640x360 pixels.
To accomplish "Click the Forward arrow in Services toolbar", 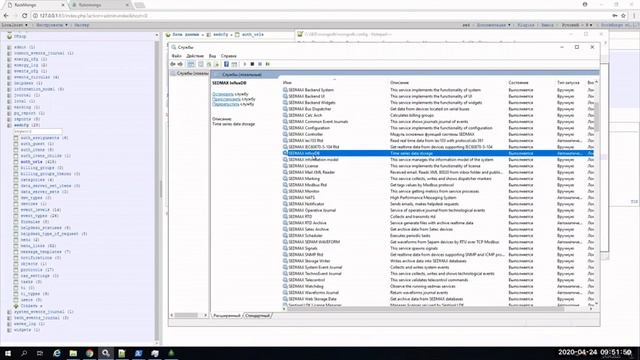I will tap(180, 64).
